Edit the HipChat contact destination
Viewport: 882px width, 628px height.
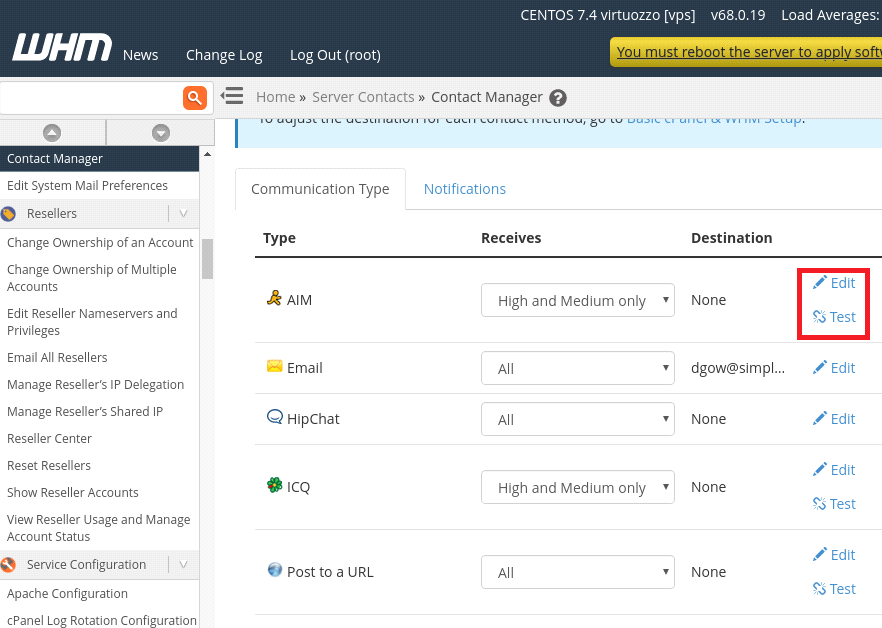834,419
